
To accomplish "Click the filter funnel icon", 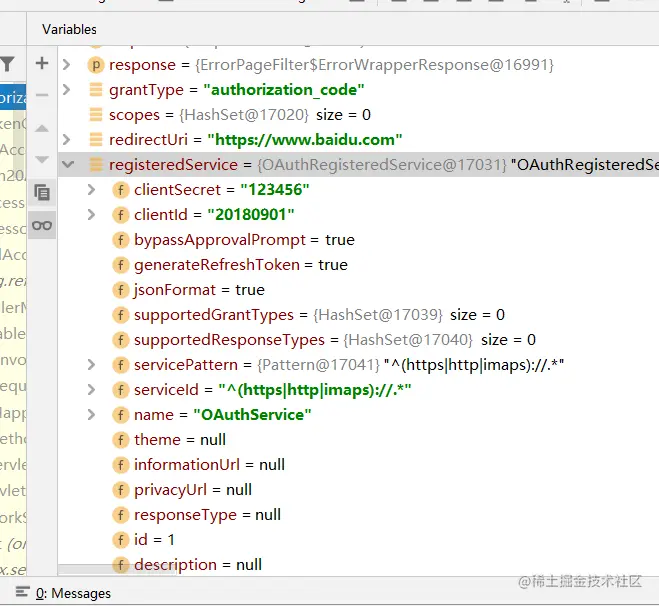I will 8,64.
